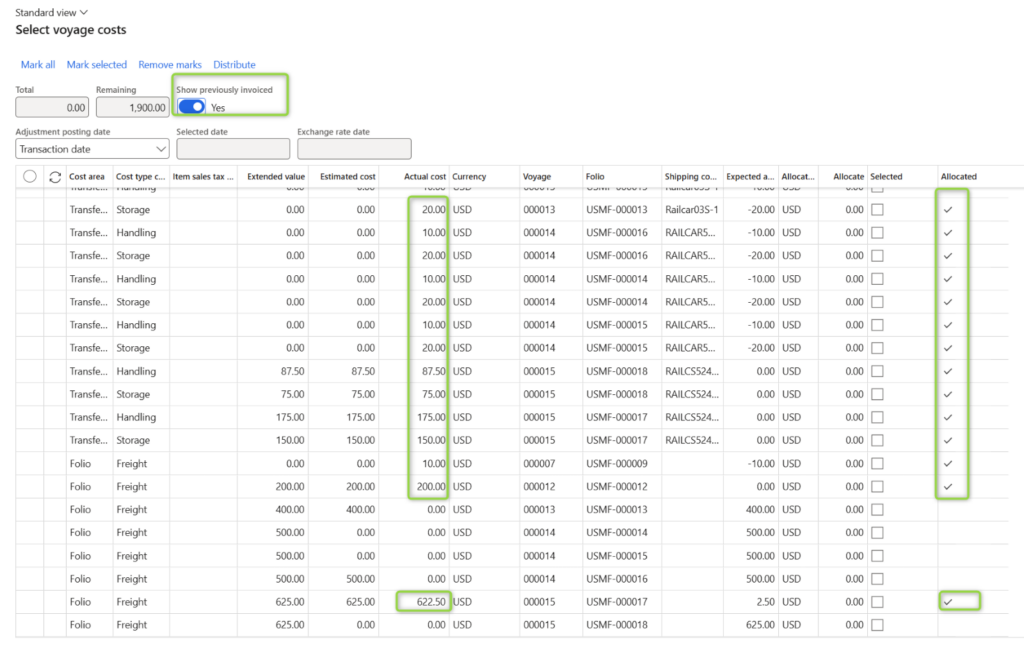Toggle off Show previously invoiced

tap(190, 106)
